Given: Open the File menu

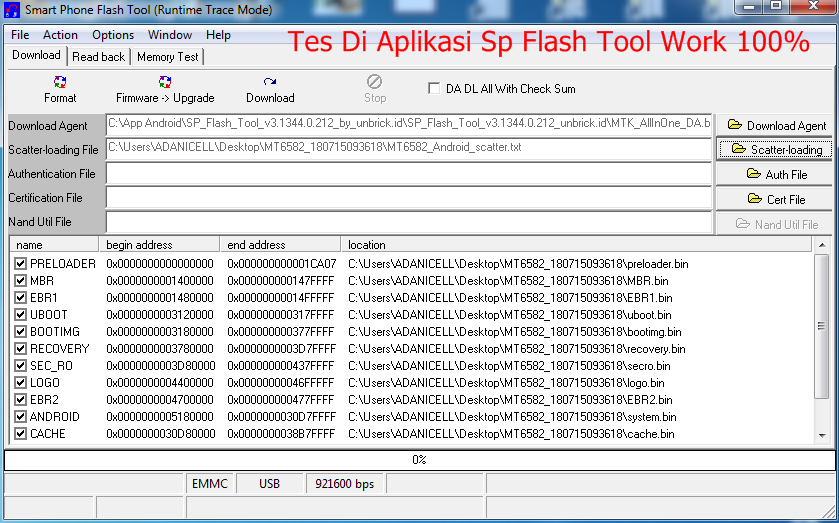Looking at the screenshot, I should point(20,35).
